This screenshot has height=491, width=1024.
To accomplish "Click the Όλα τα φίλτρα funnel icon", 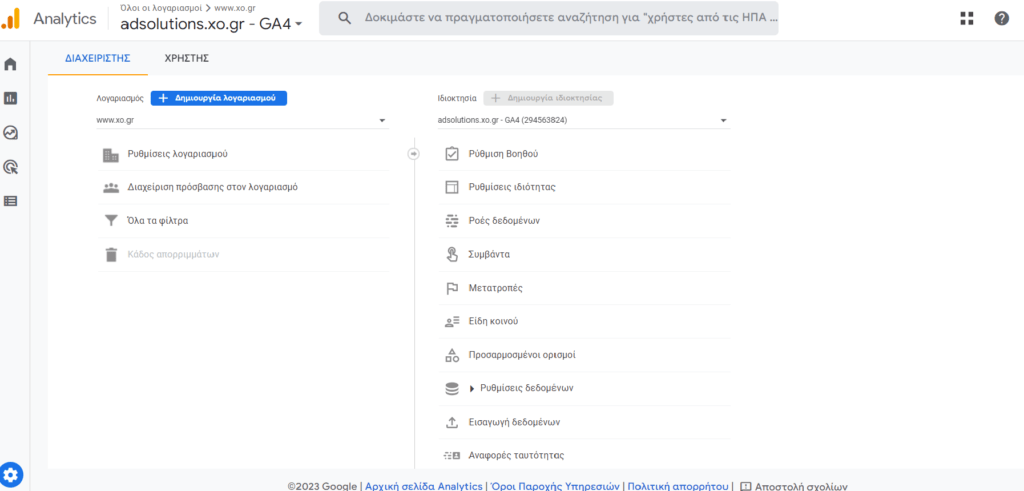I will (x=111, y=221).
